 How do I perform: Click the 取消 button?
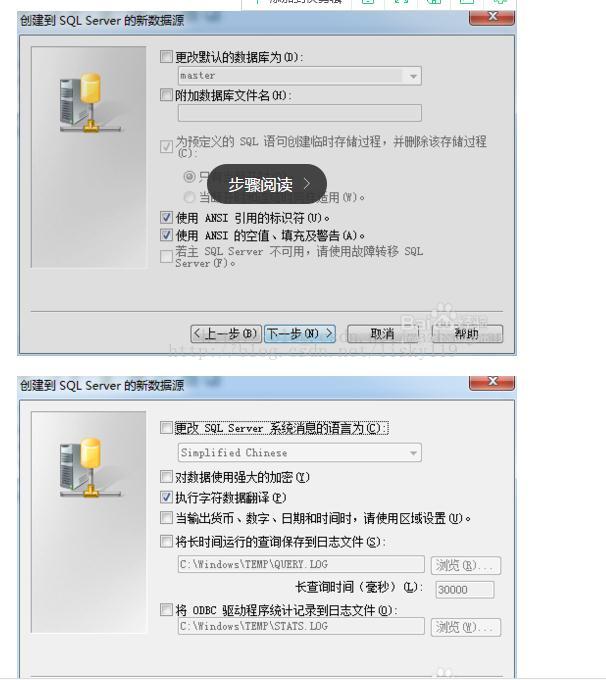tap(382, 333)
